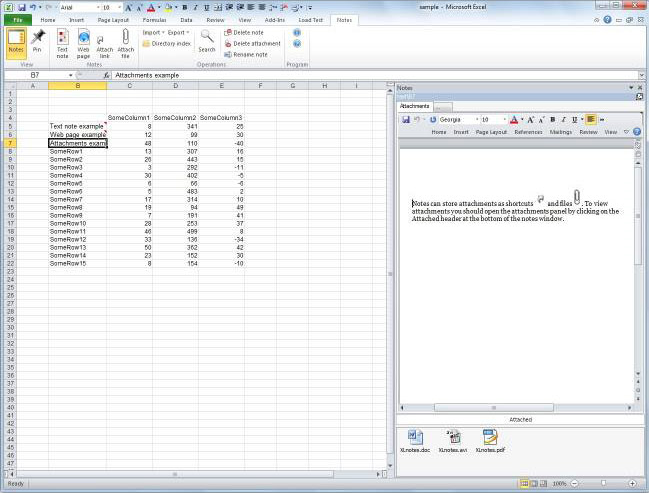This screenshot has width=649, height=493.
Task: Open the Georgia font dropdown in notes
Action: (473, 119)
